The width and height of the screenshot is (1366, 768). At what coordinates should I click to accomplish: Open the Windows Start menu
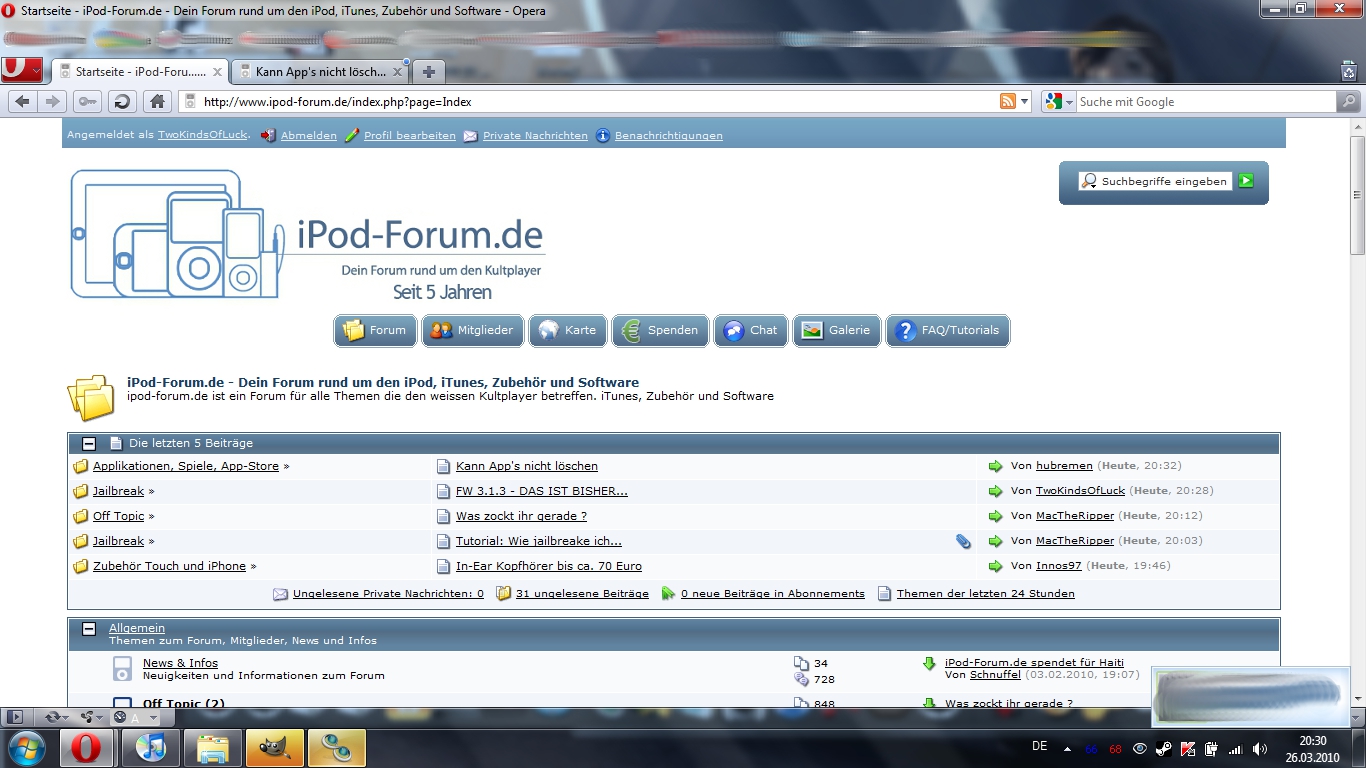[26, 748]
